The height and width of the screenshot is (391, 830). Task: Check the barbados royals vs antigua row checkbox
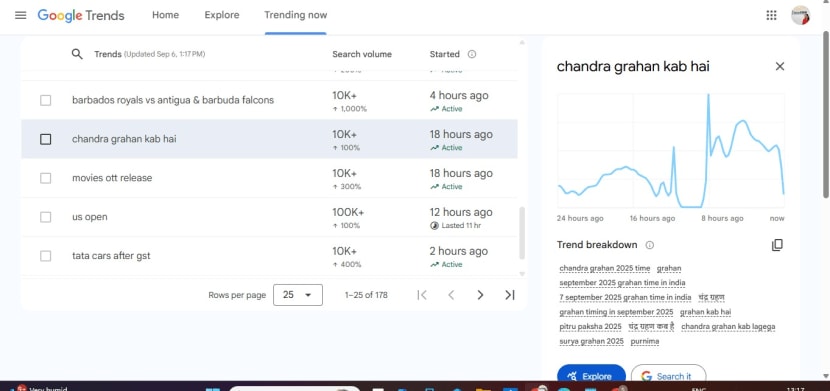coord(46,100)
